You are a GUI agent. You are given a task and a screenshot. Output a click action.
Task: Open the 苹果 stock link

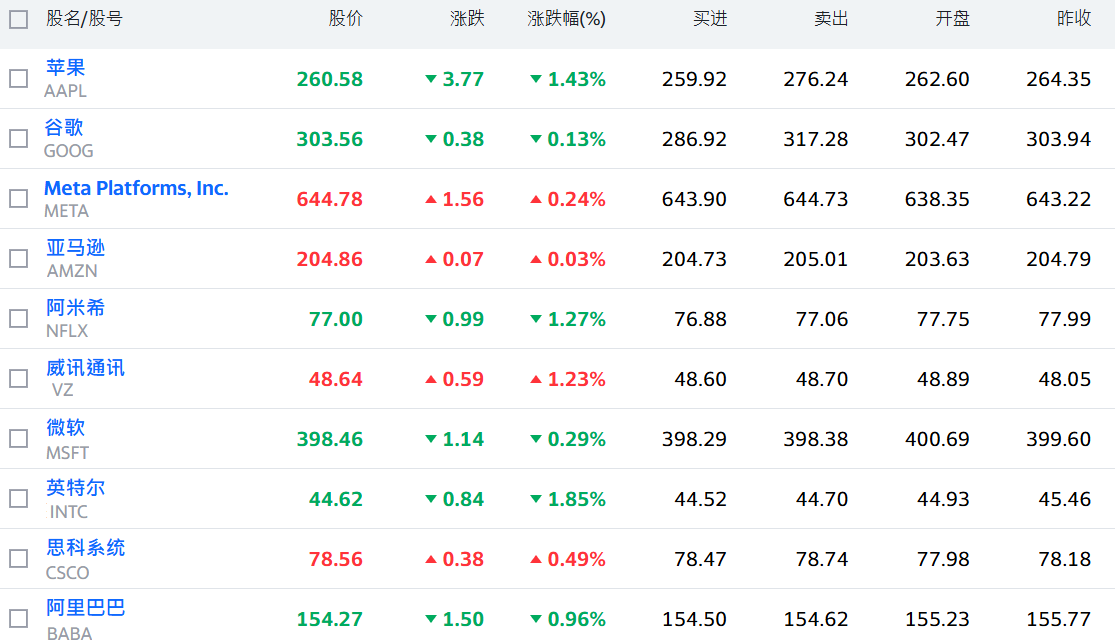66,67
